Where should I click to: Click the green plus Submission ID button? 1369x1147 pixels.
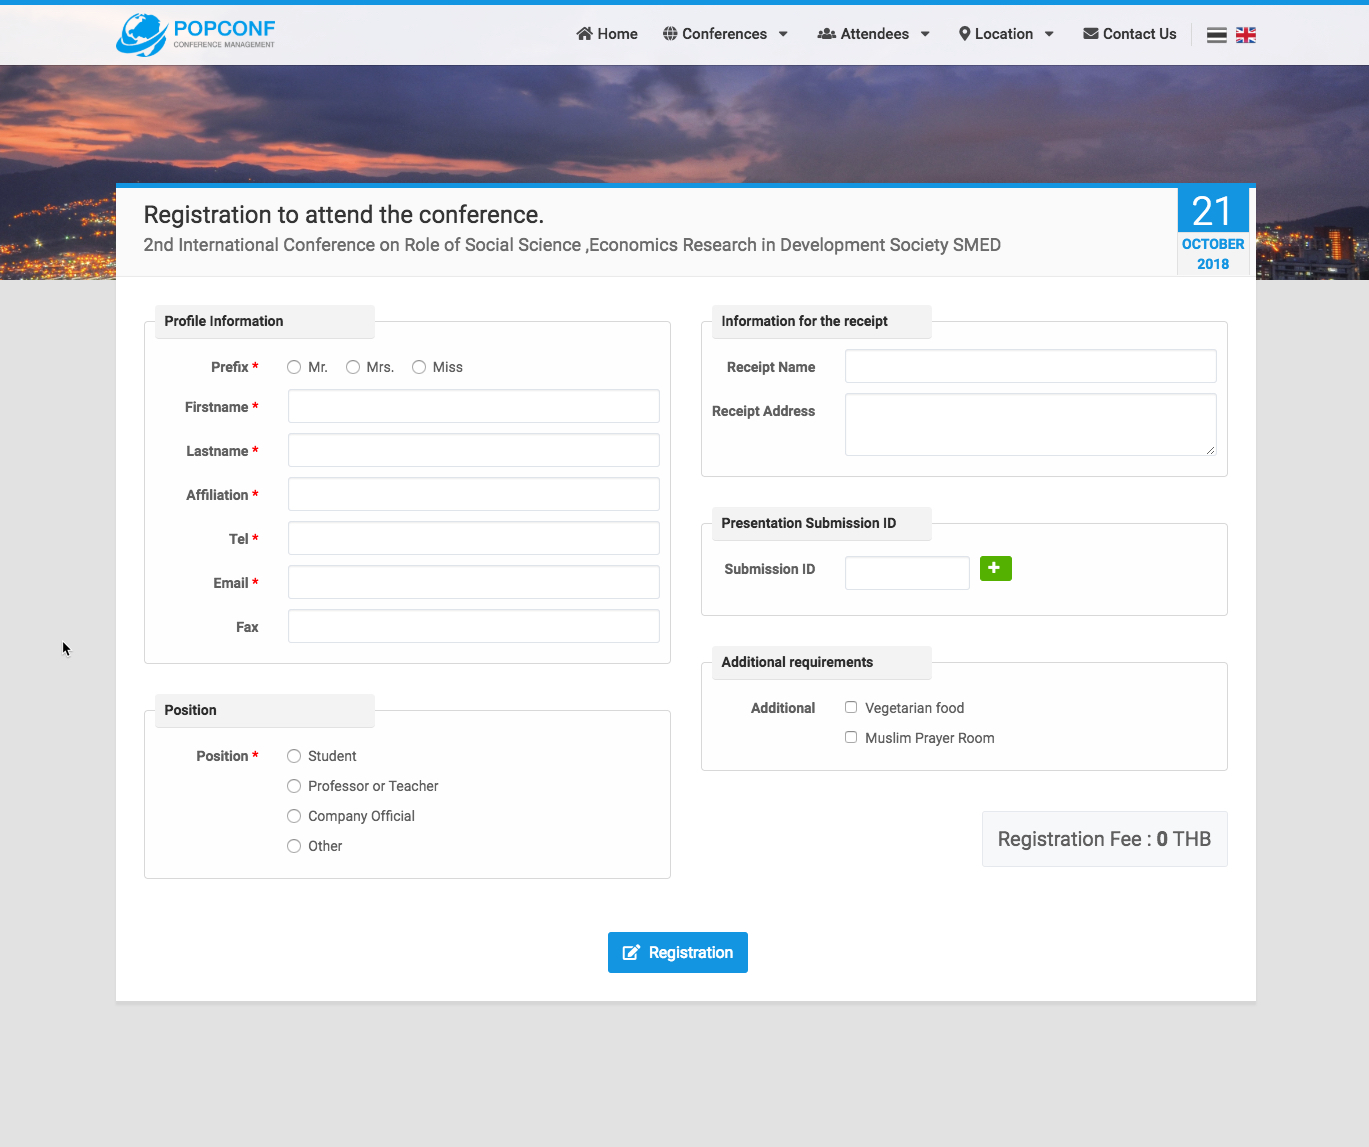[995, 568]
